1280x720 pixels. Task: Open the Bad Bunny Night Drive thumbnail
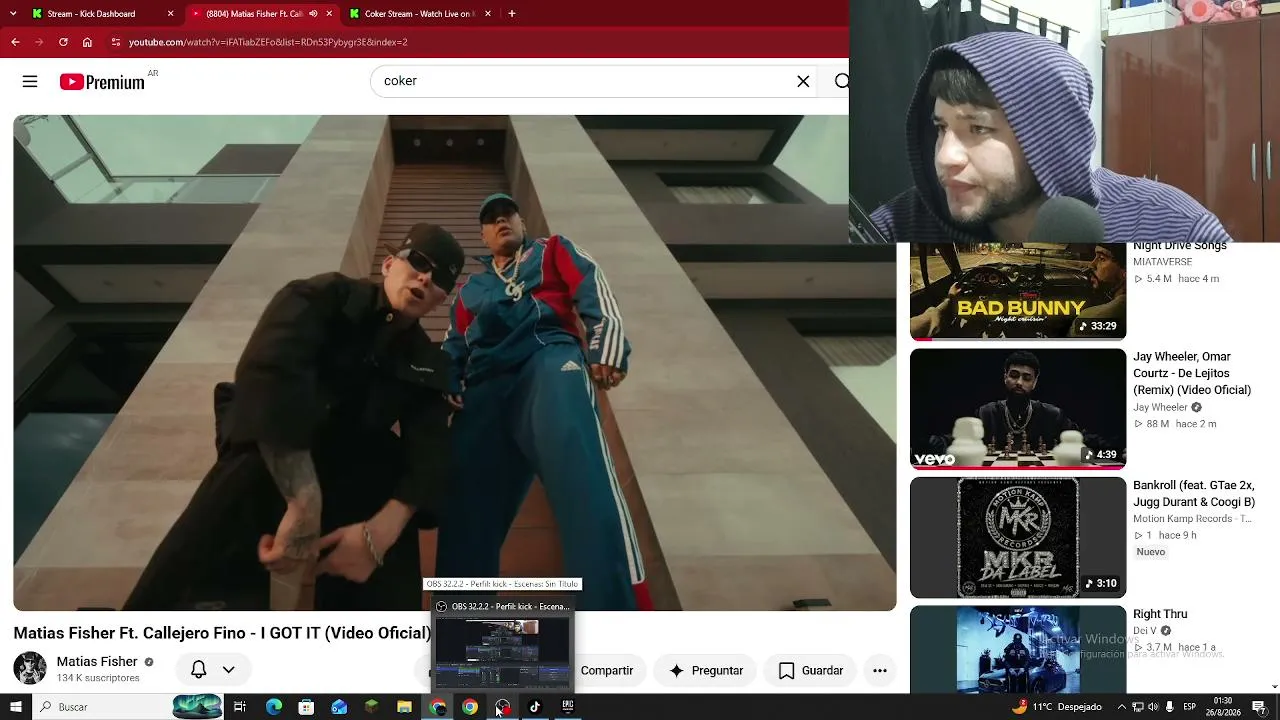tap(1018, 291)
